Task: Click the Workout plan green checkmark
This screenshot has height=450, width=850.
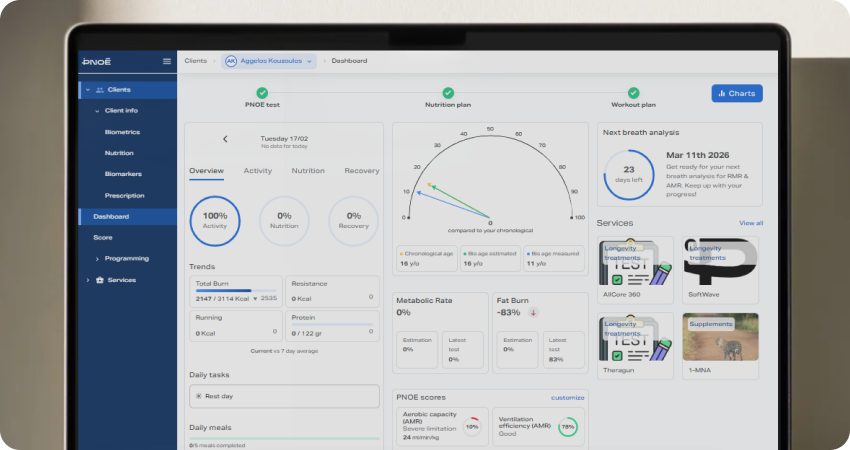Action: tap(633, 93)
